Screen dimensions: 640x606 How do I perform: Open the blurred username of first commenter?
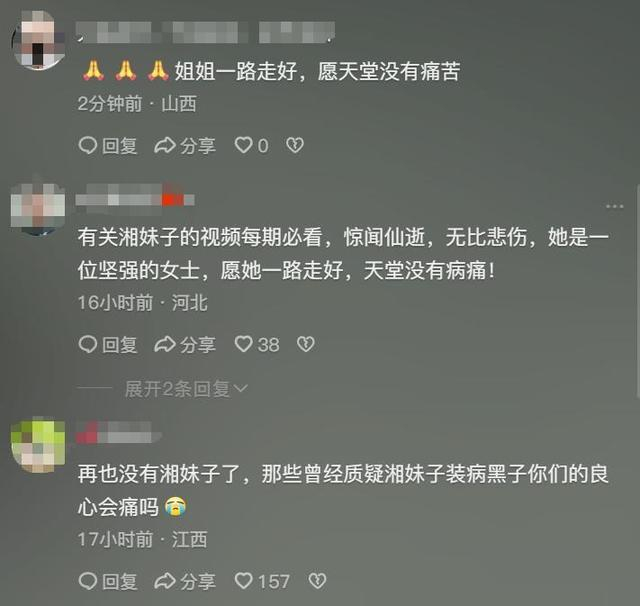click(205, 33)
